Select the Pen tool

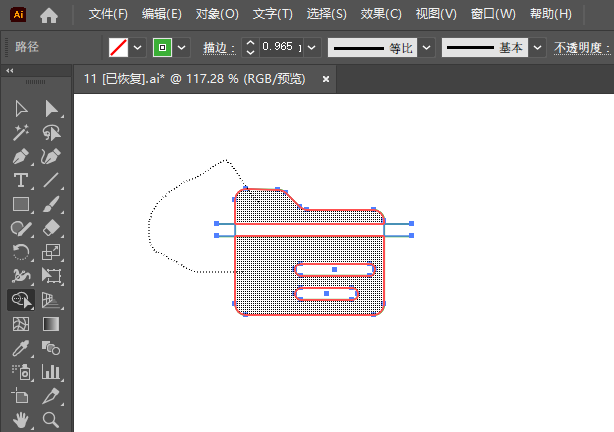click(x=21, y=157)
